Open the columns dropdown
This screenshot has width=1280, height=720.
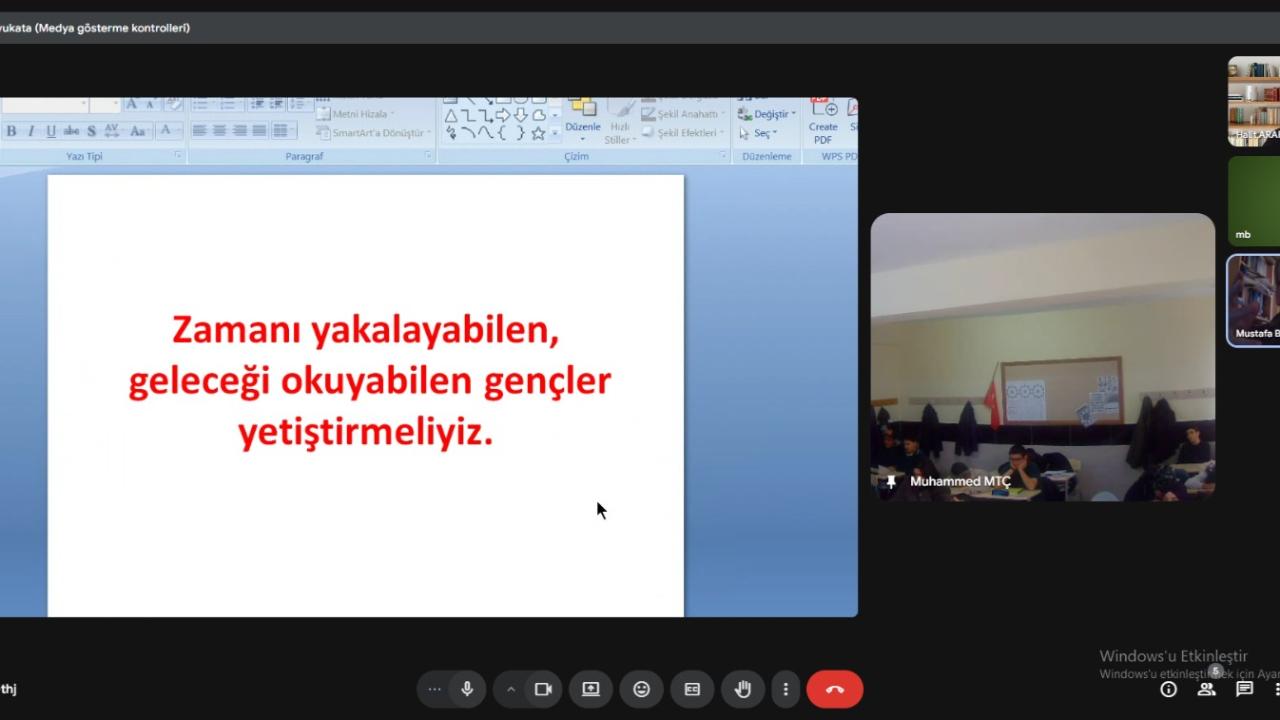point(284,131)
